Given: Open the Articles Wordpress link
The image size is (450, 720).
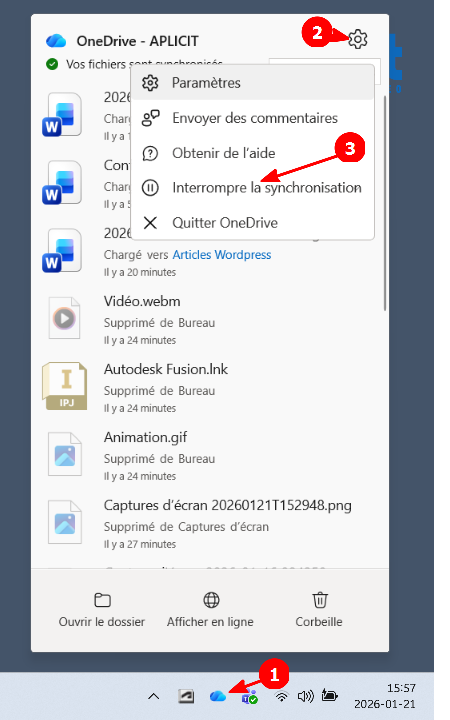Looking at the screenshot, I should [x=222, y=254].
